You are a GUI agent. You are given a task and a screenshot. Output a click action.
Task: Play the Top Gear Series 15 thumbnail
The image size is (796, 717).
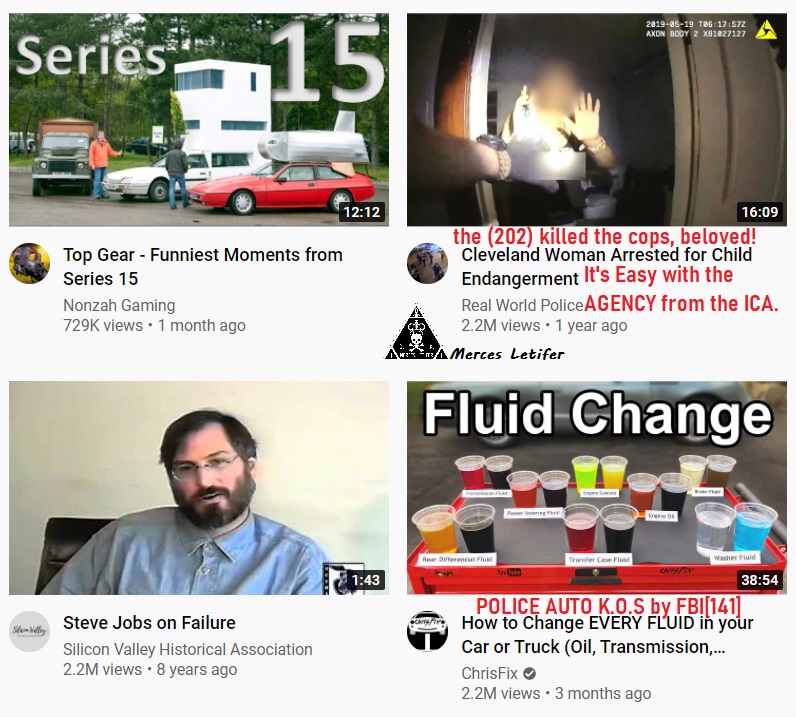point(199,120)
